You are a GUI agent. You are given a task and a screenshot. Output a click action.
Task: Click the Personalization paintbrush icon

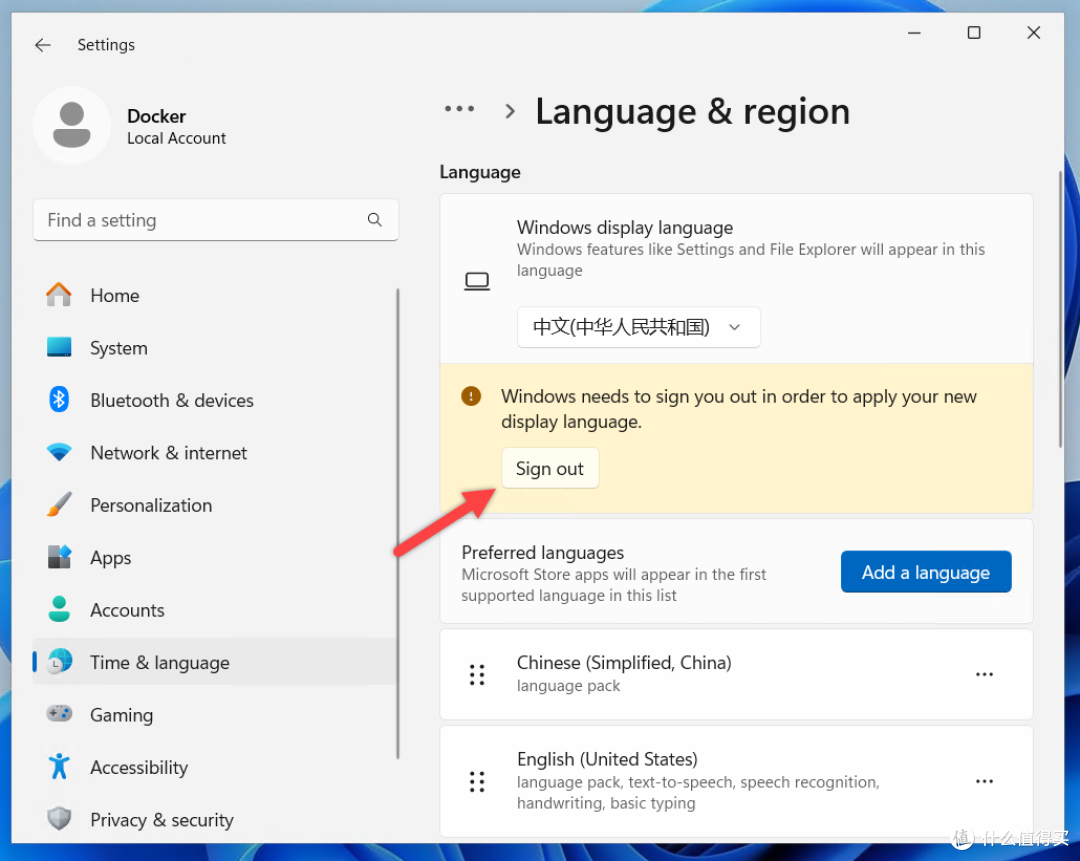pos(59,505)
